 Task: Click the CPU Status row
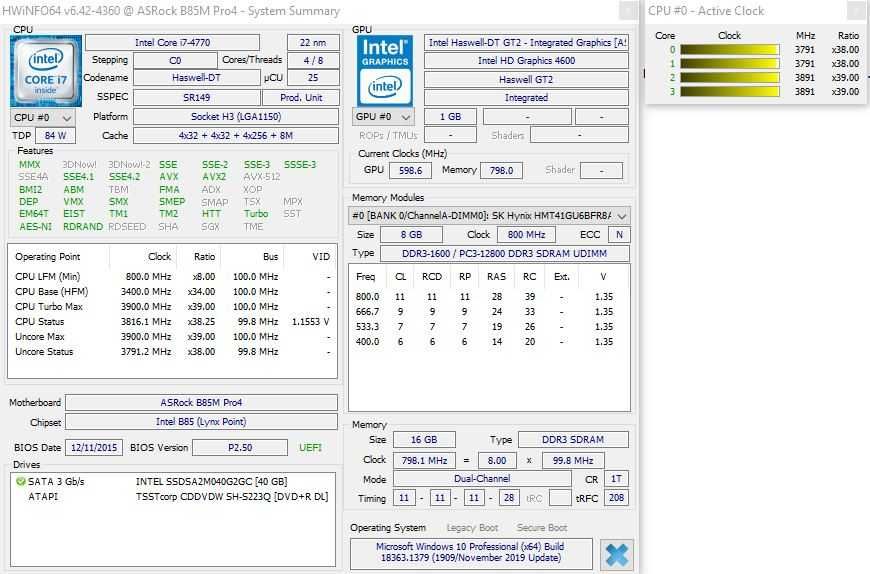coord(173,322)
